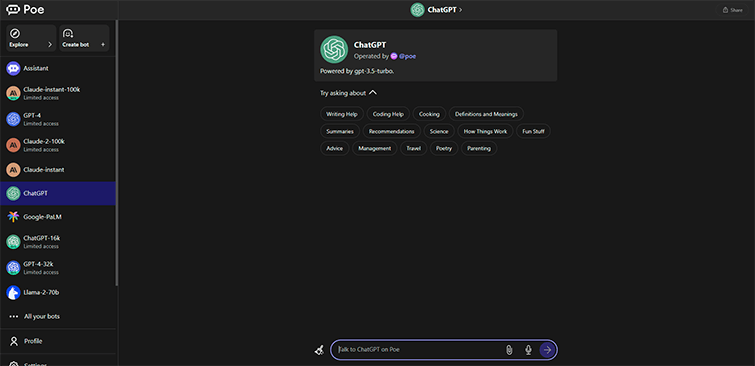The height and width of the screenshot is (366, 755).
Task: Select the Writing Help suggestion chip
Action: 342,114
